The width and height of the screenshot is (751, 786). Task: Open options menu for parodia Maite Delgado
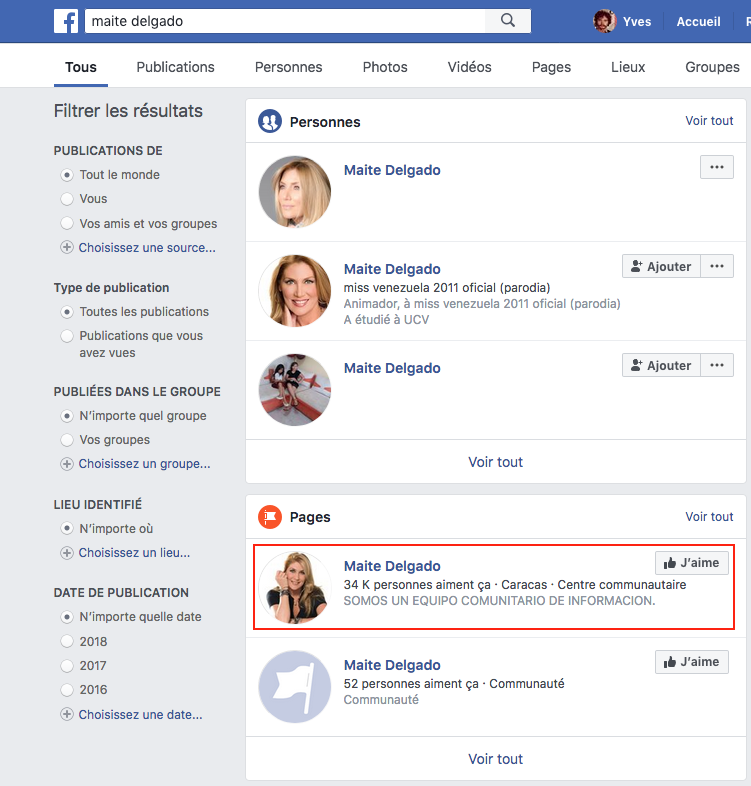pos(717,266)
